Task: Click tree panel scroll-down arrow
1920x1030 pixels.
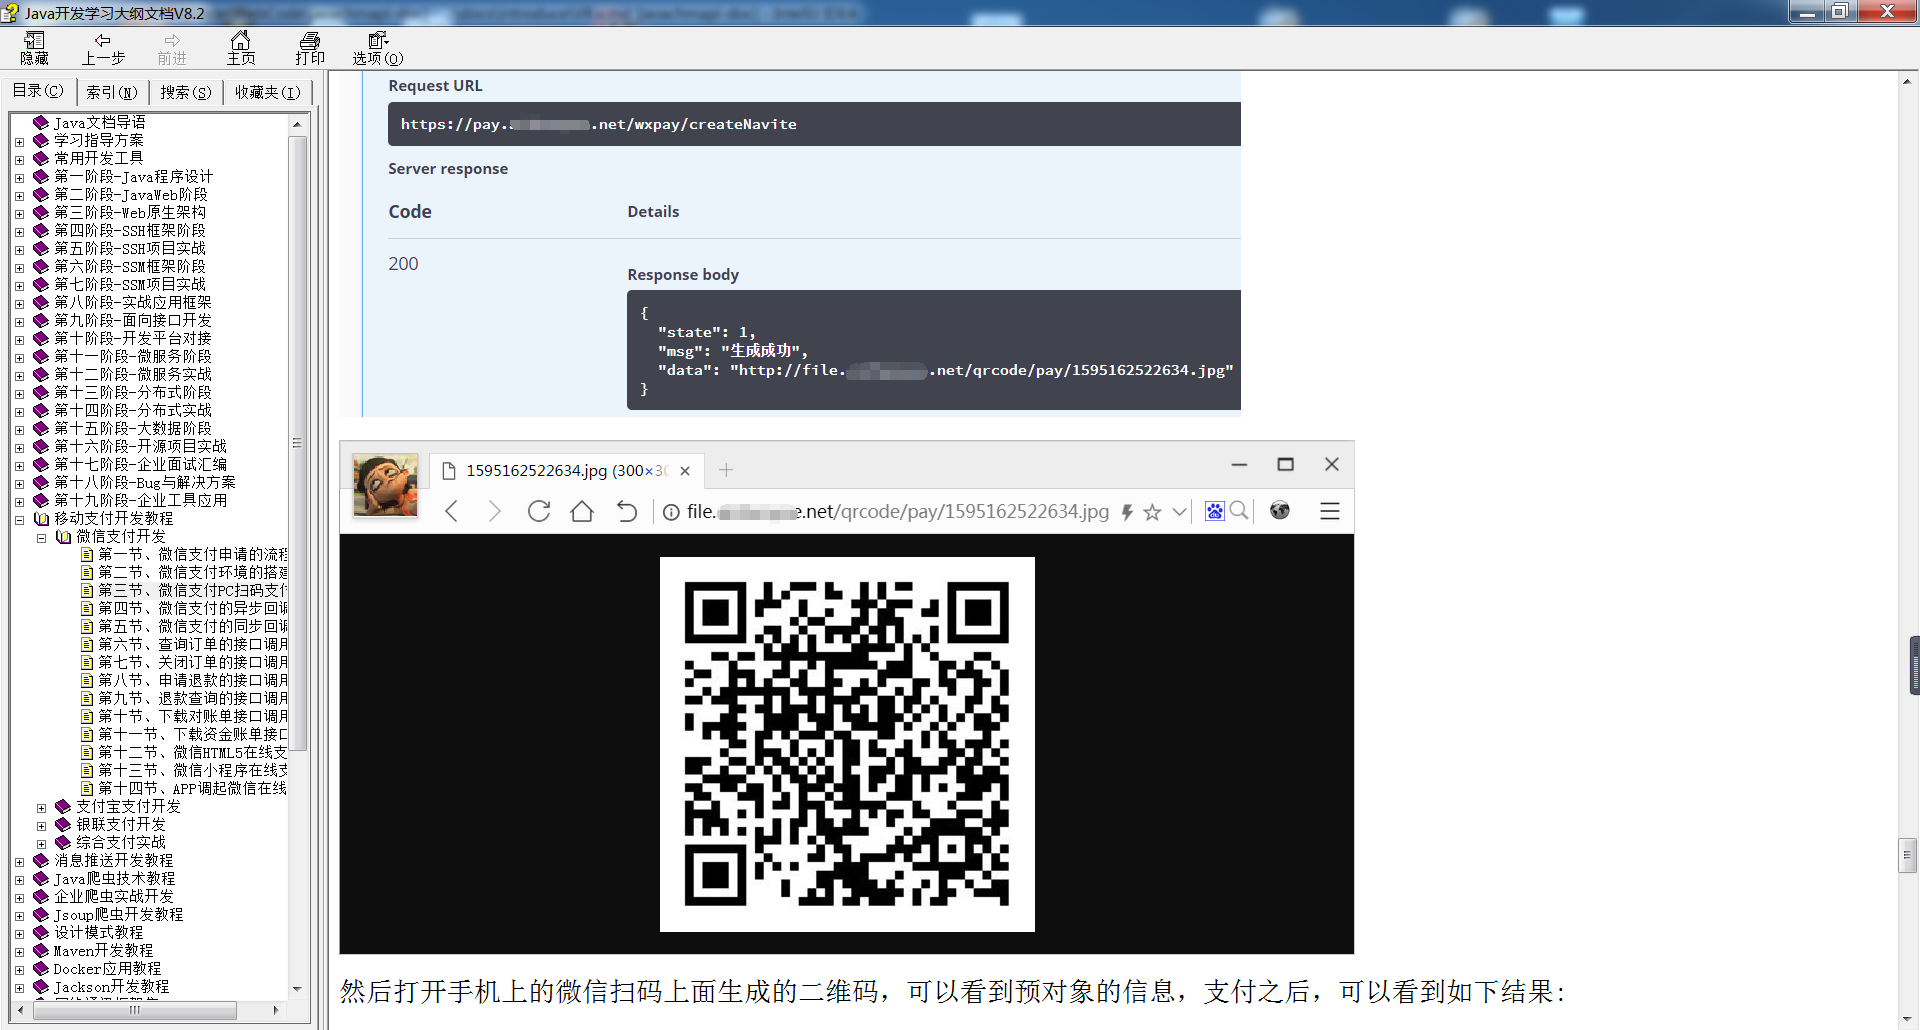Action: [297, 989]
